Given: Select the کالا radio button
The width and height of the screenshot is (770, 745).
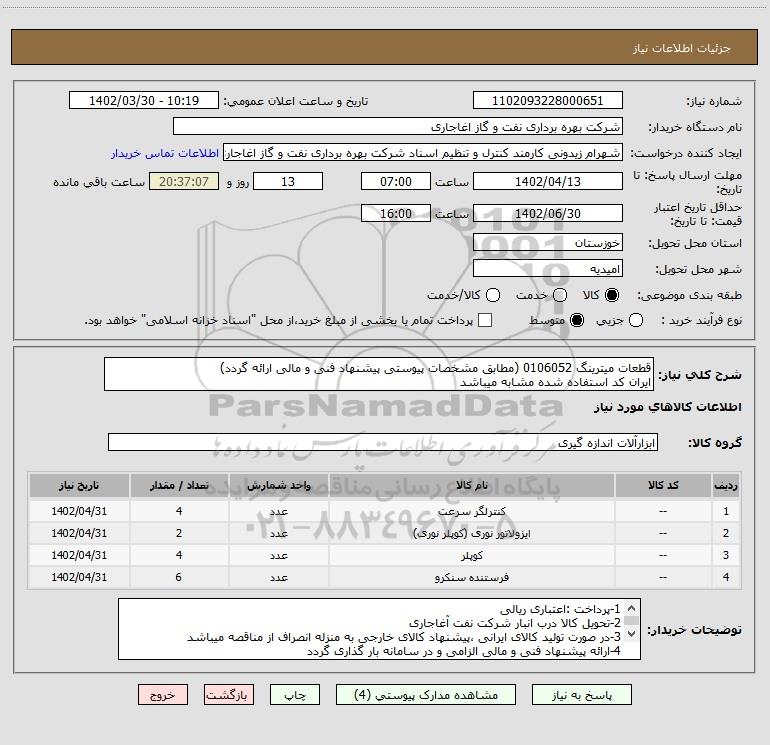Looking at the screenshot, I should 612,295.
